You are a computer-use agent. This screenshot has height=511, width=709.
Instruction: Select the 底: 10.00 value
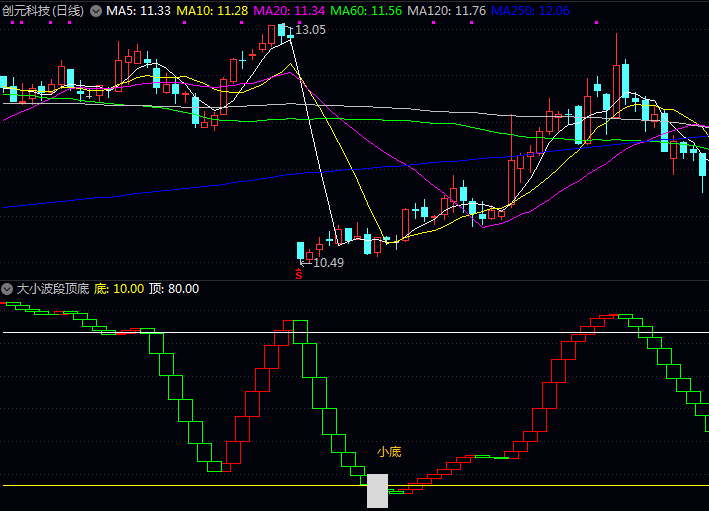(x=119, y=289)
